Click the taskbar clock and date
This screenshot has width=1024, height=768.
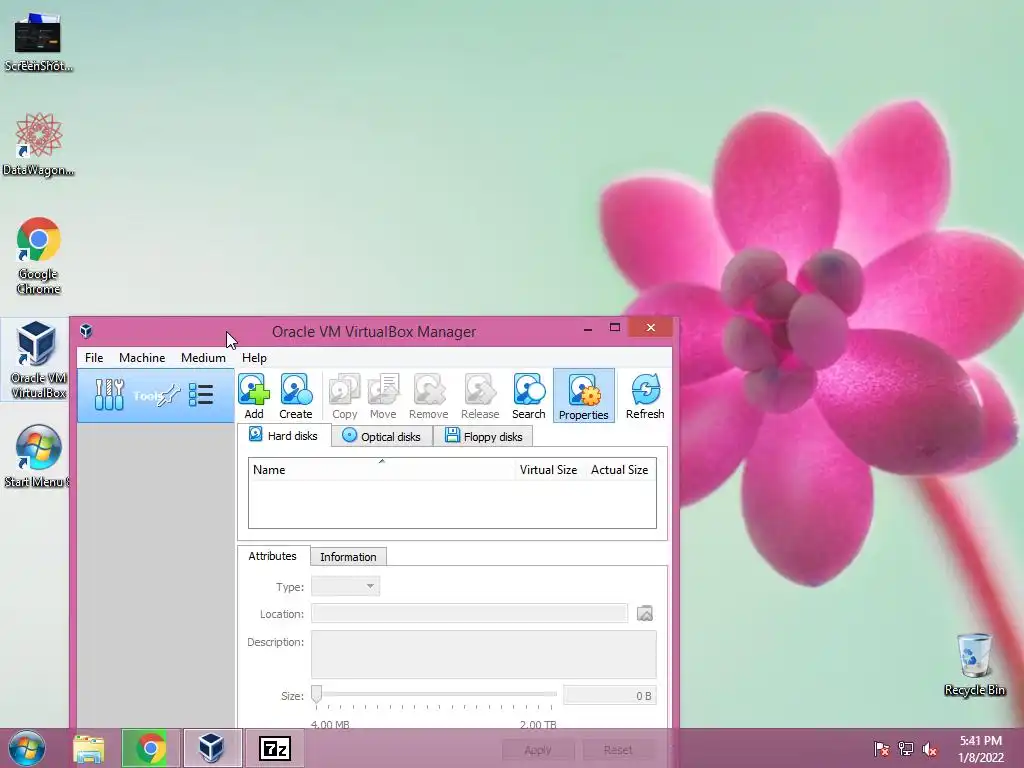coord(981,749)
